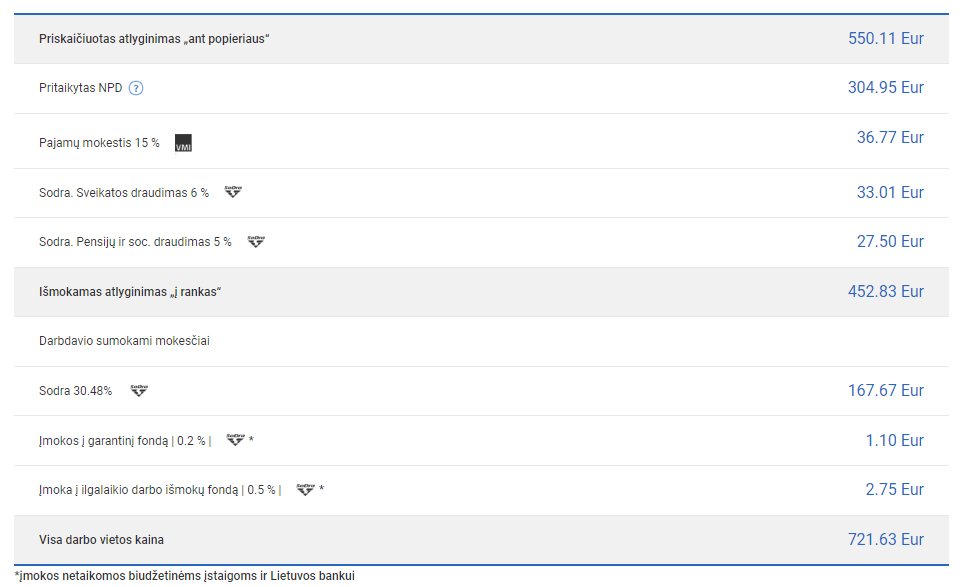
Task: Click Darbdavio sumokami mokesčiai section label
Action: [x=124, y=341]
